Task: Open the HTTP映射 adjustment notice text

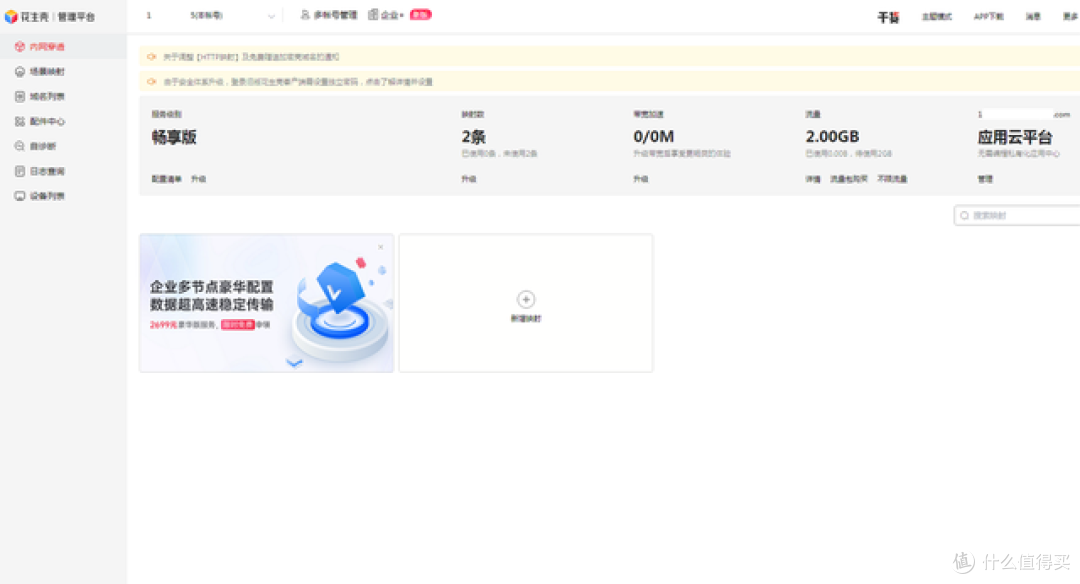Action: (251, 57)
